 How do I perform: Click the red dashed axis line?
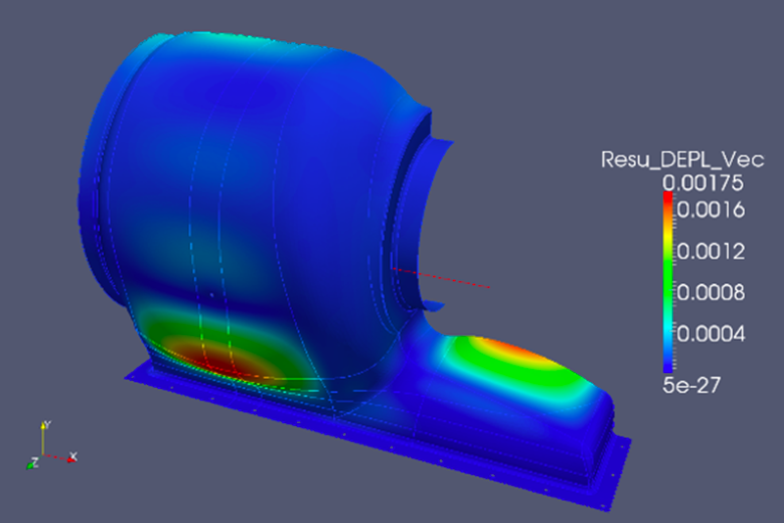point(440,278)
